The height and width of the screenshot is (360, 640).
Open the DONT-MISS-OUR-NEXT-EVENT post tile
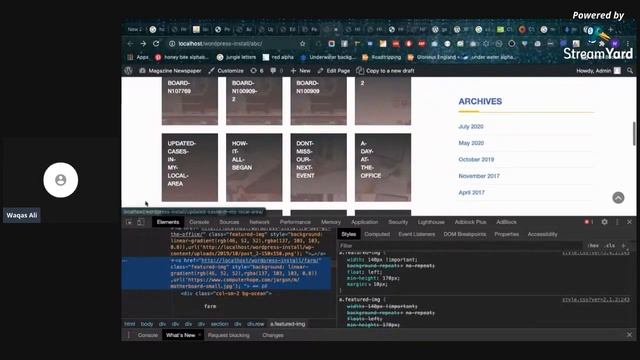[318, 167]
